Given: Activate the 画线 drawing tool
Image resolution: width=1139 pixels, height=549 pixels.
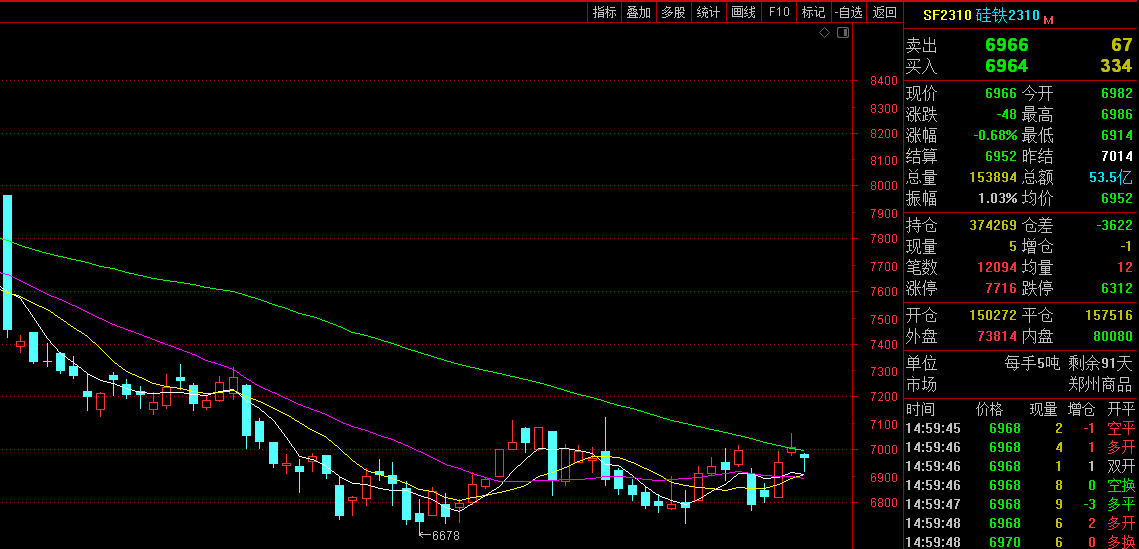Looking at the screenshot, I should 743,12.
